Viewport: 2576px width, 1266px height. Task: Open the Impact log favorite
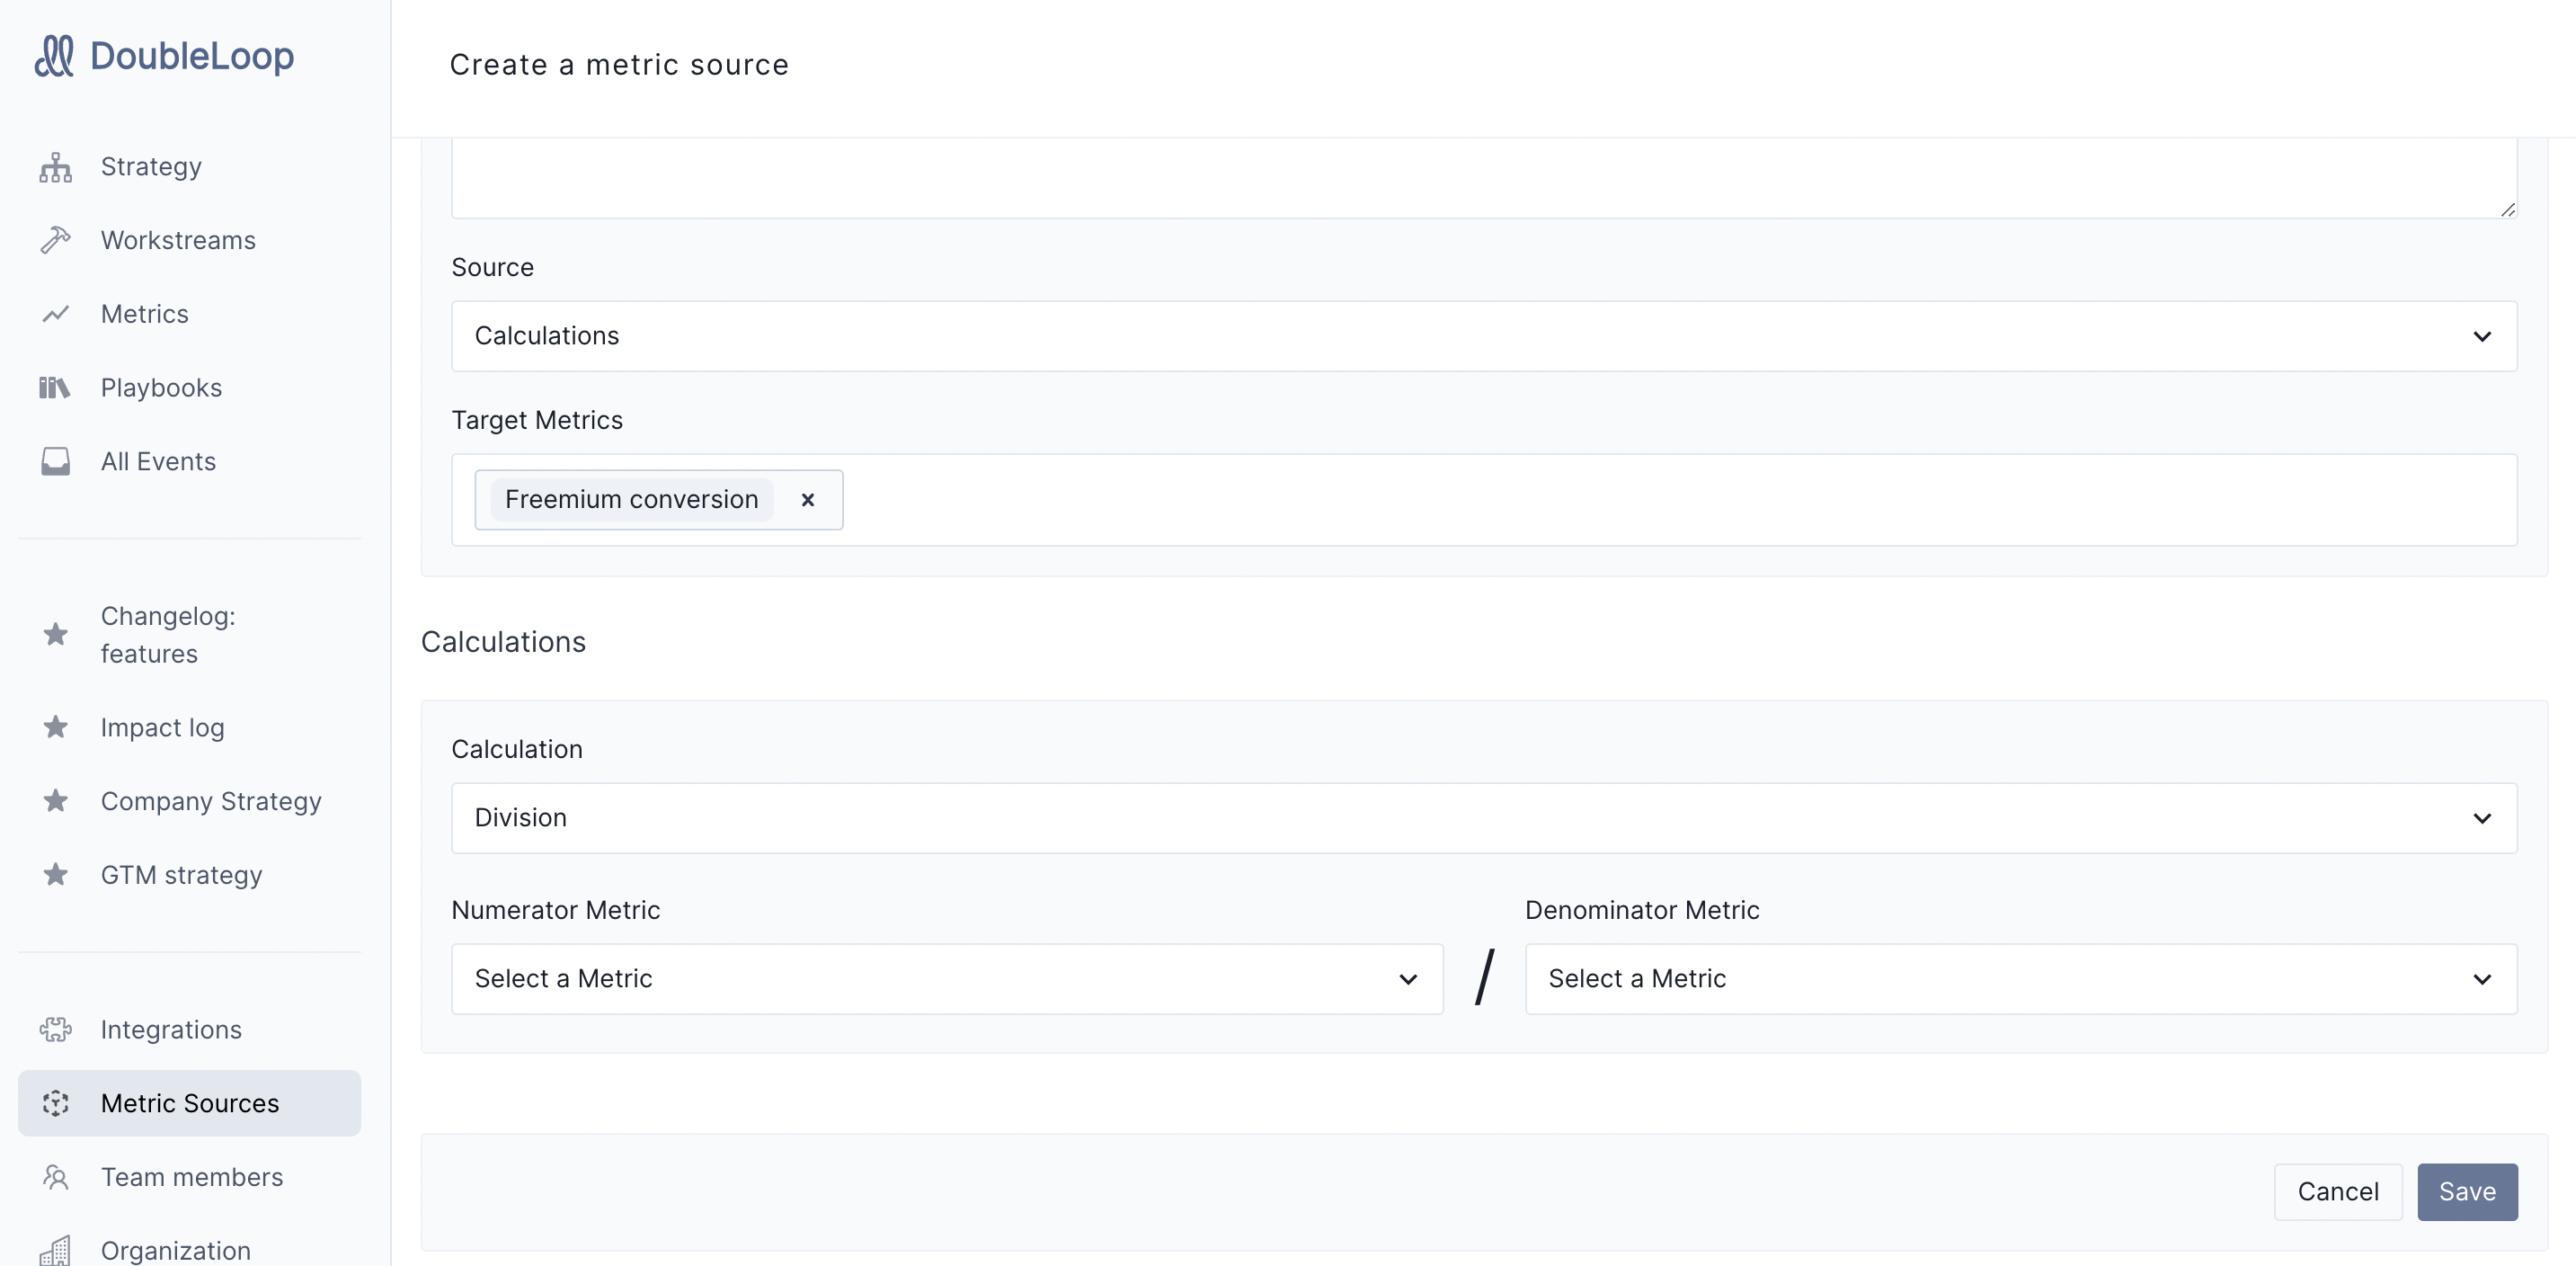tap(190, 727)
